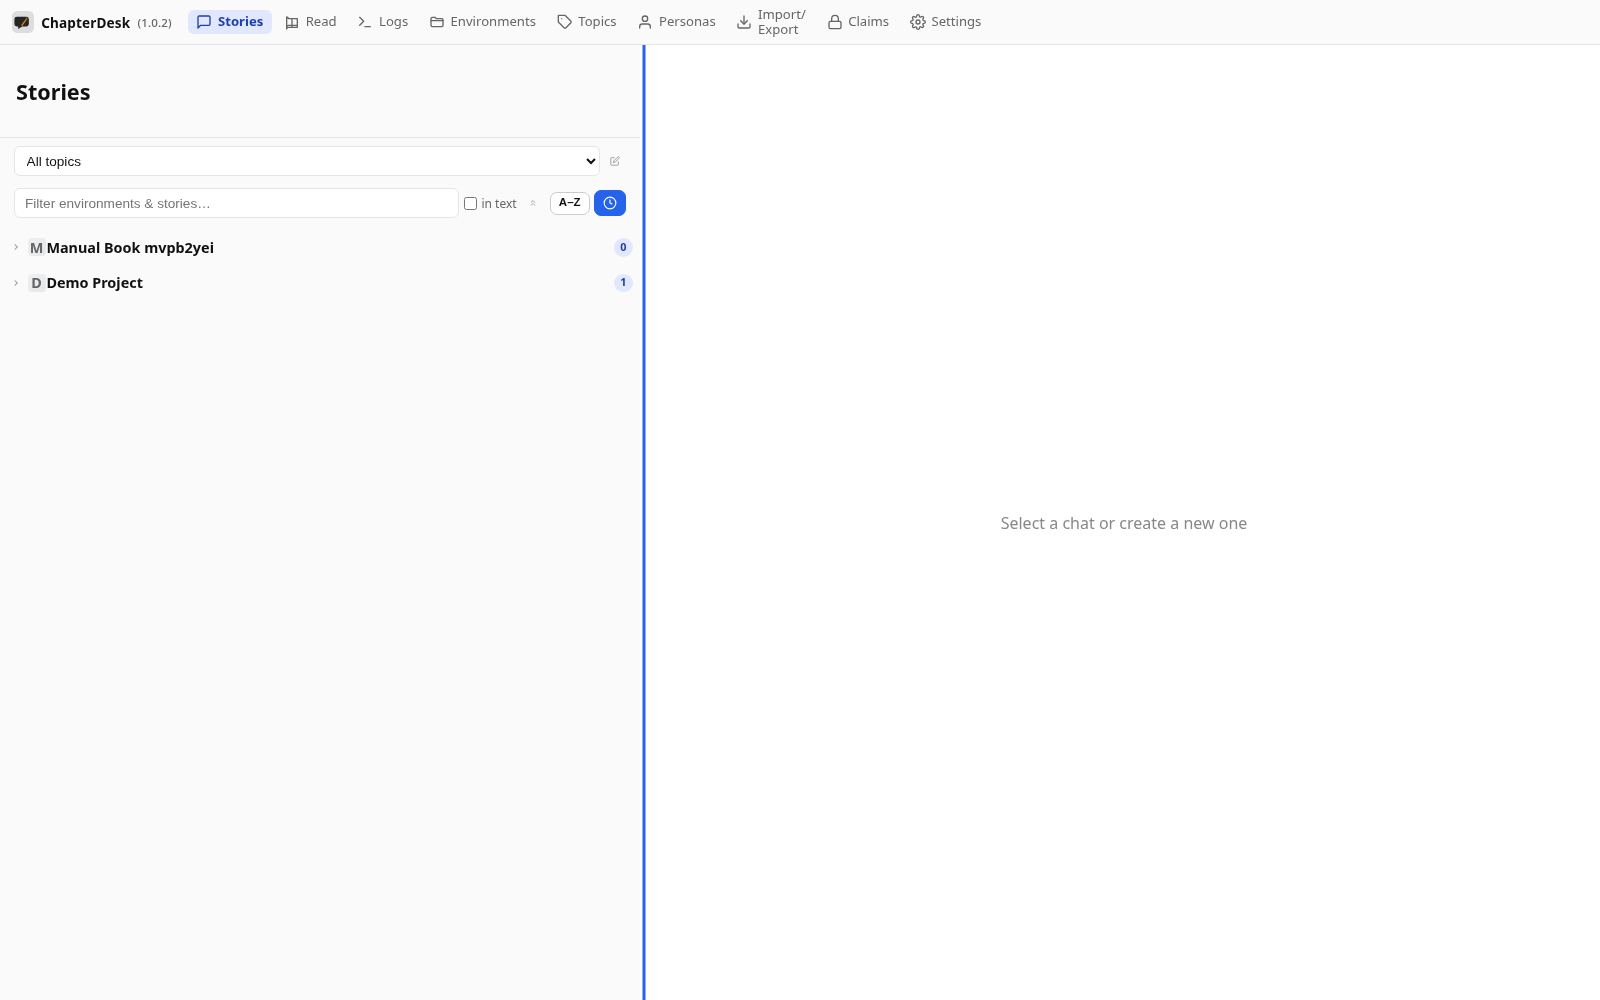The width and height of the screenshot is (1600, 1000).
Task: Sort stories with the A–Z button
Action: (x=570, y=203)
